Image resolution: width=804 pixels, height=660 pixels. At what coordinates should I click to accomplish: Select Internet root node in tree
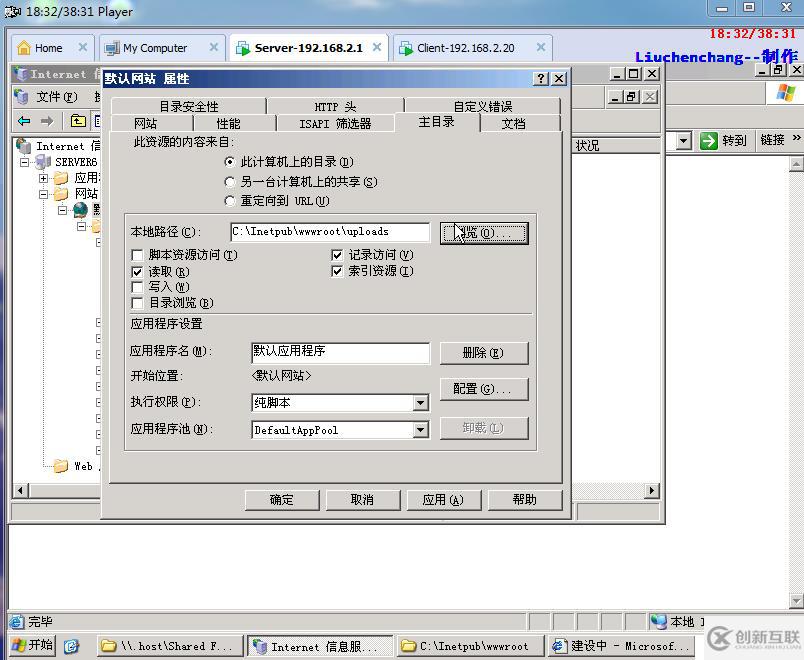58,146
